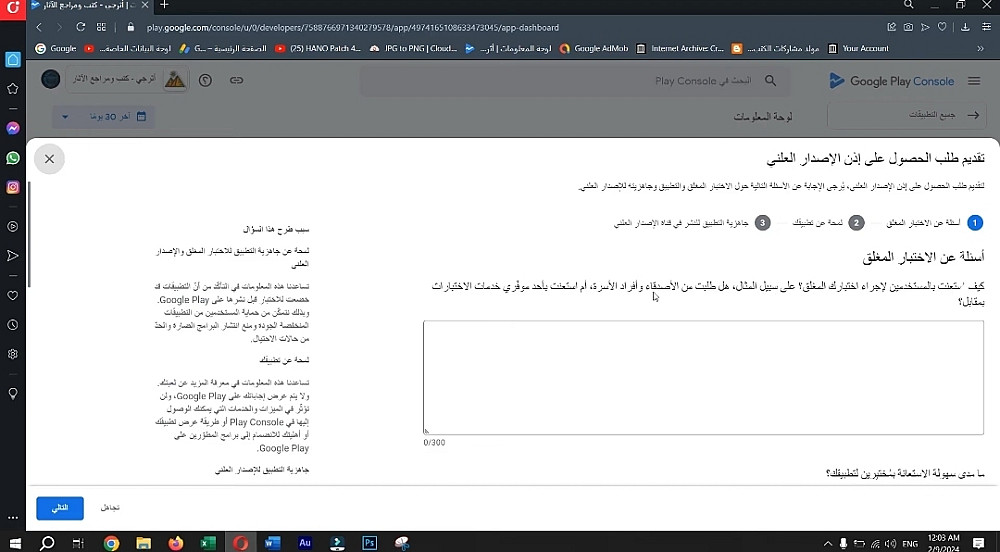Search open tabs with the magnifier icon
The width and height of the screenshot is (1000, 552).
point(908,5)
